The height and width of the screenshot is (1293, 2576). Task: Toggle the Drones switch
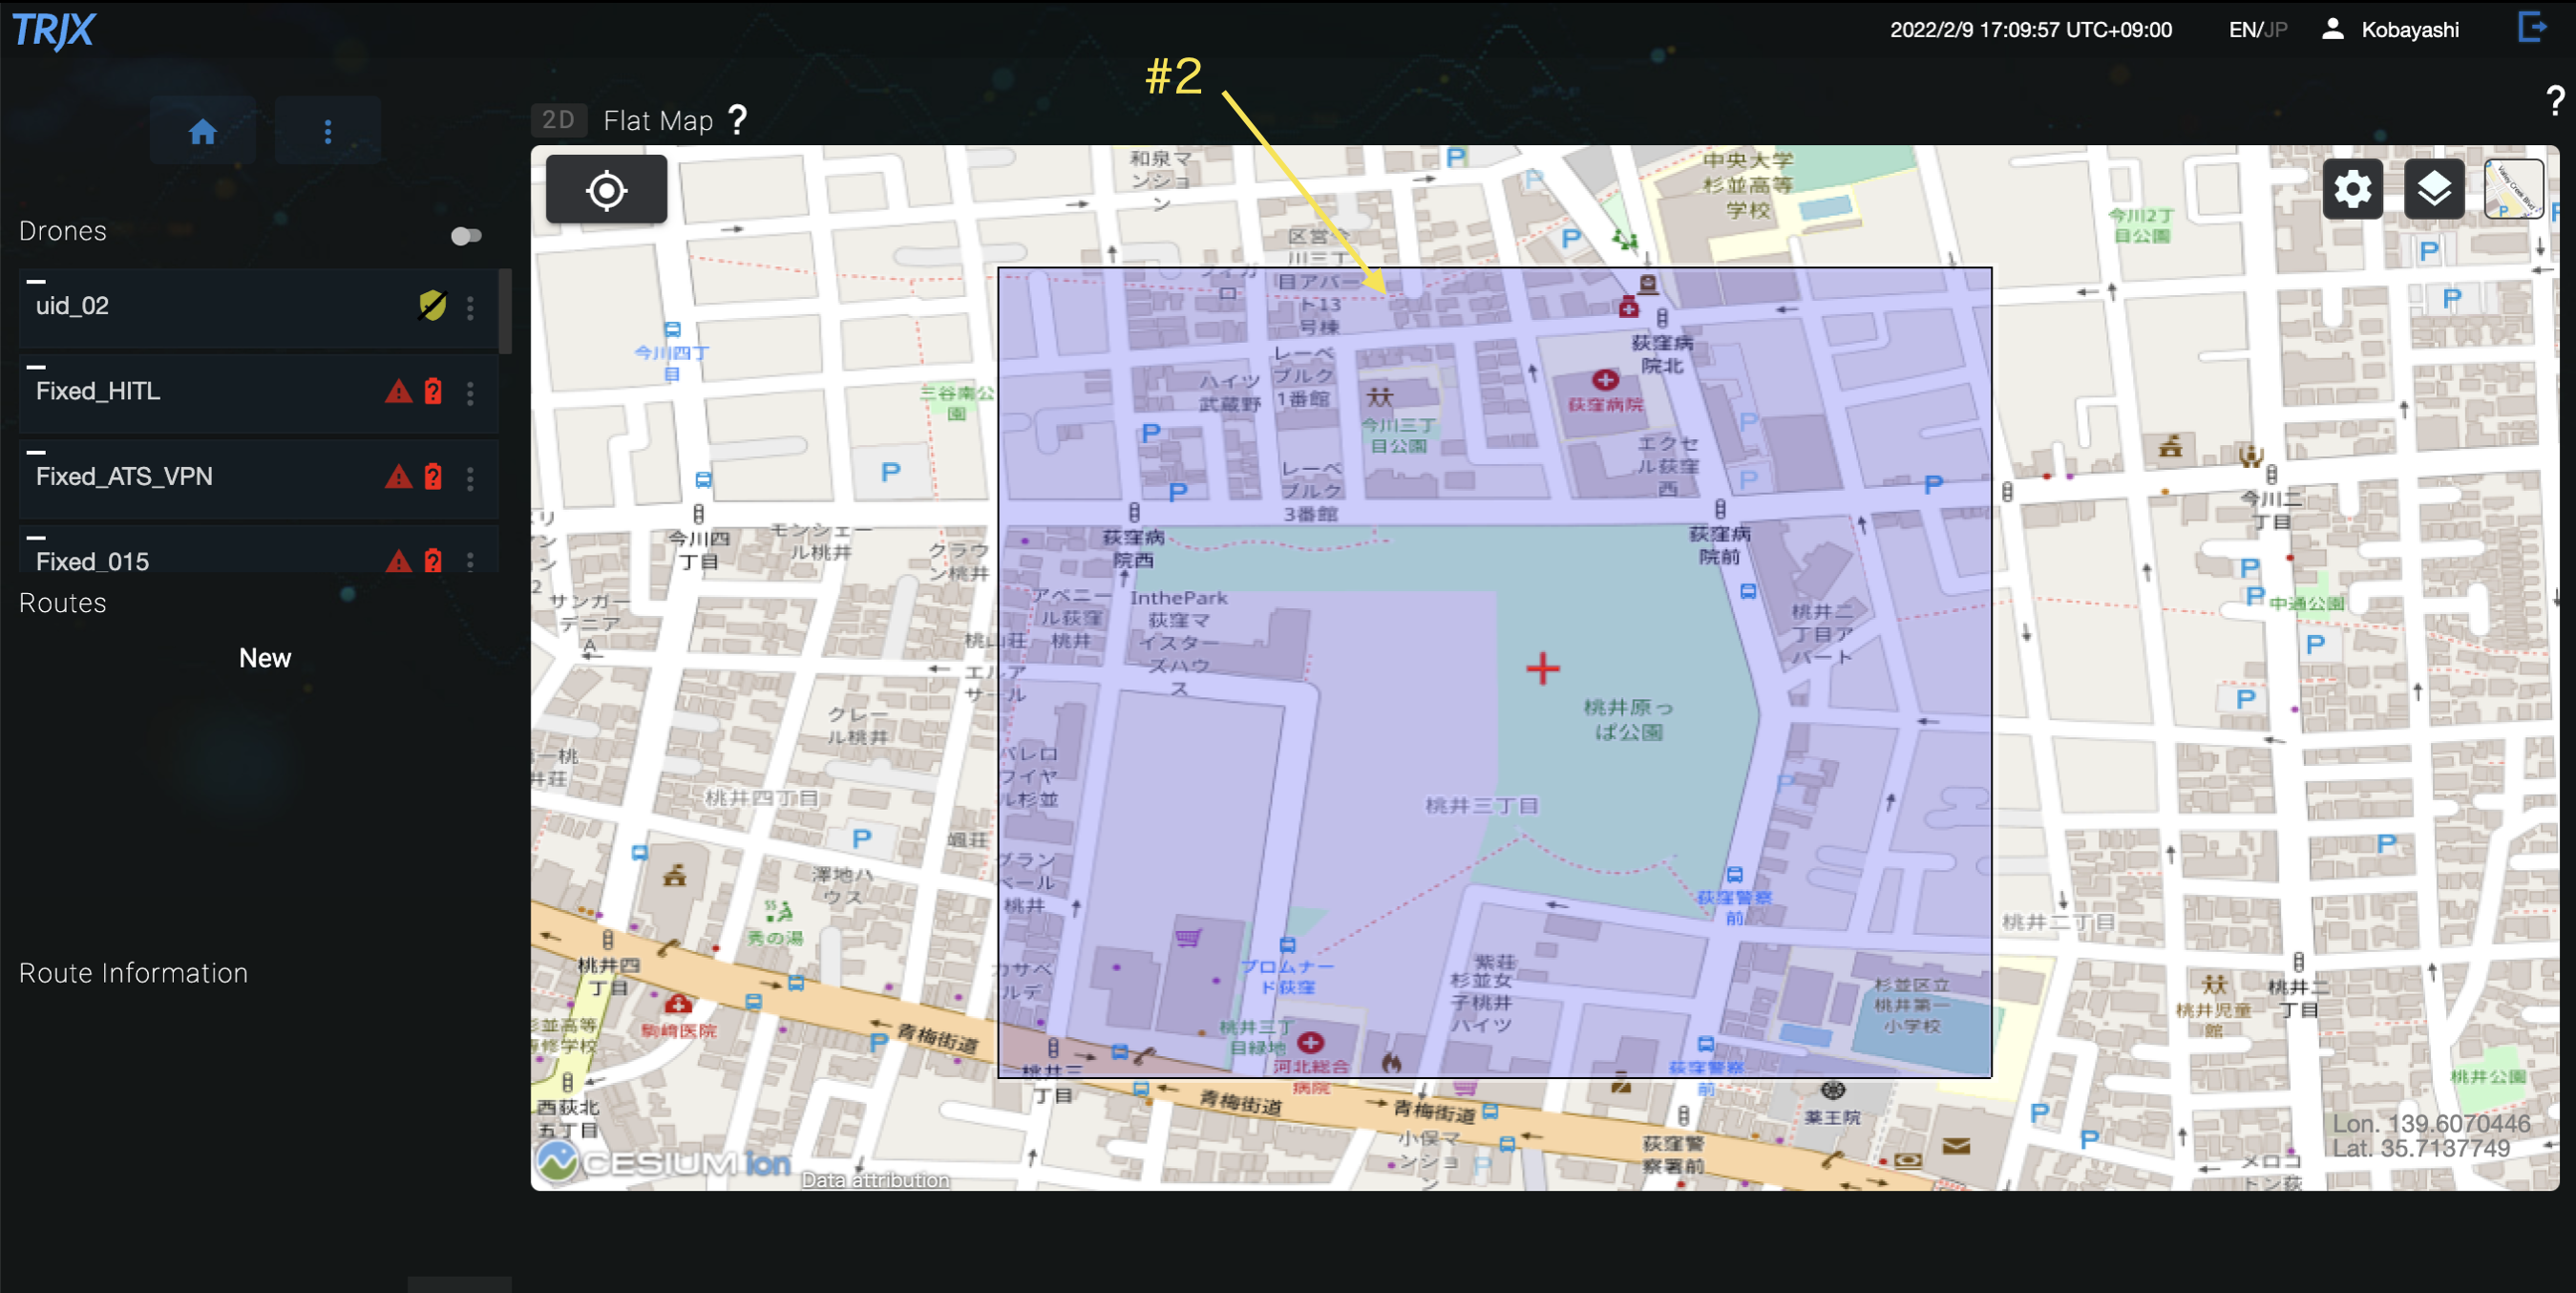pyautogui.click(x=466, y=236)
